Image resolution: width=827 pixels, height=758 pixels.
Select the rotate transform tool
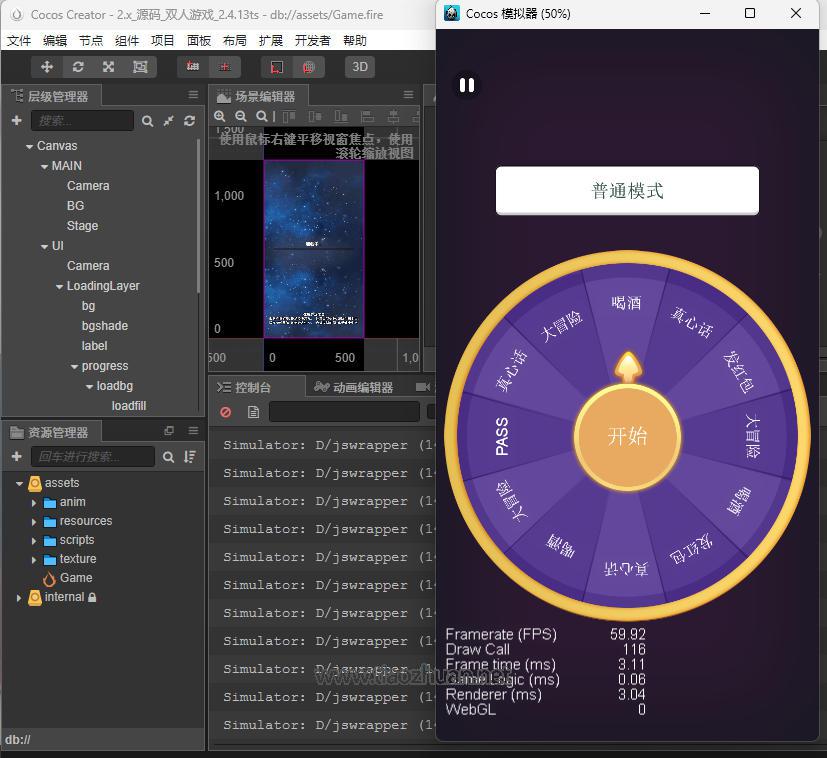(x=77, y=67)
